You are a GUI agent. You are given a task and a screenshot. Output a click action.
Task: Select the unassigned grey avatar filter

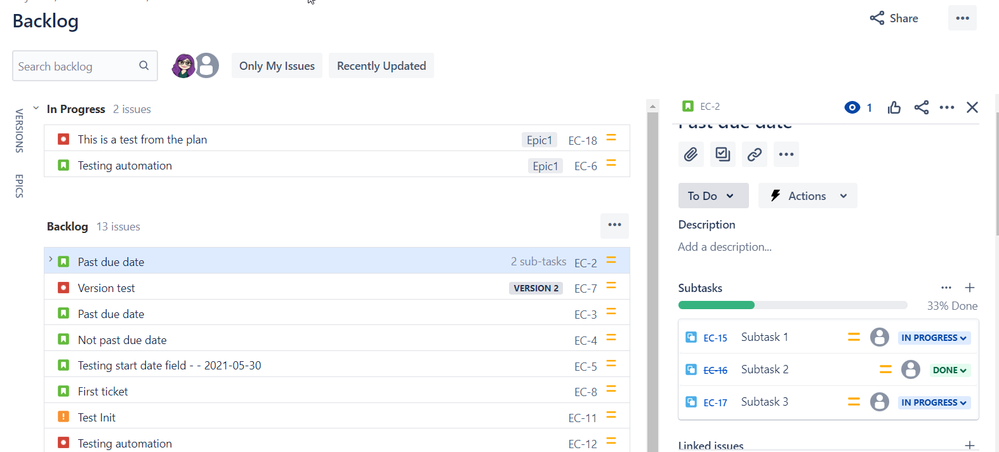pos(206,66)
